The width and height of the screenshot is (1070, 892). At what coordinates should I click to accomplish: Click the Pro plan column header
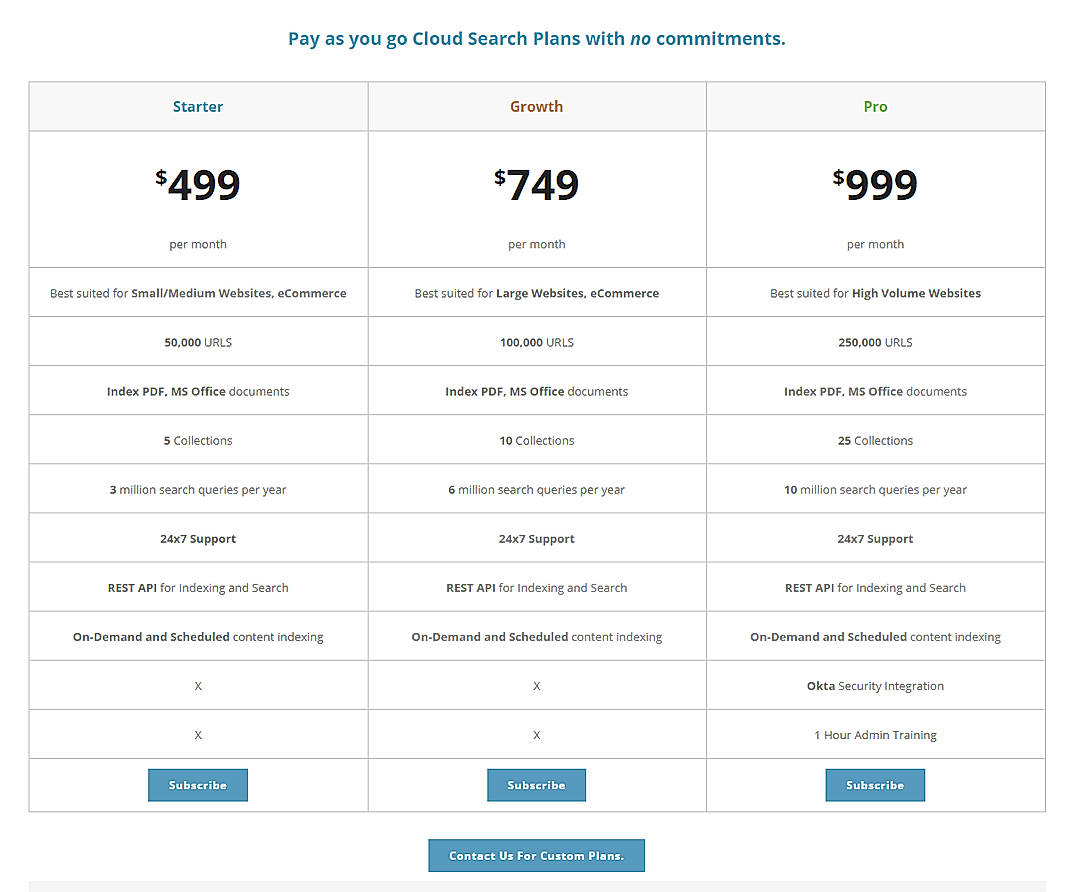point(875,106)
